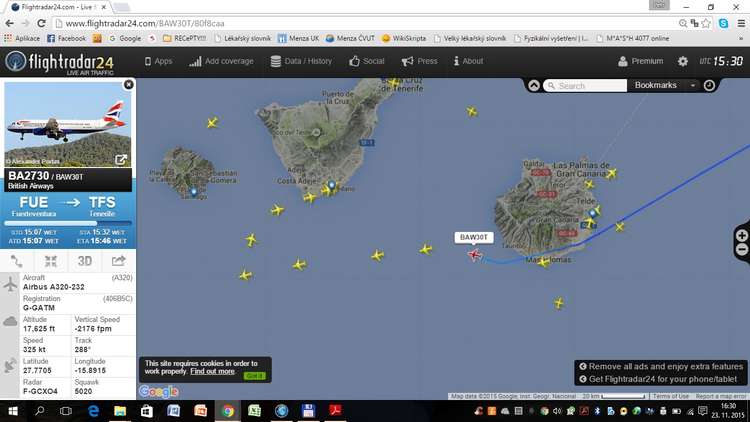This screenshot has width=750, height=422.
Task: Open the RECePTY!!! bookmarks folder
Action: 185,38
